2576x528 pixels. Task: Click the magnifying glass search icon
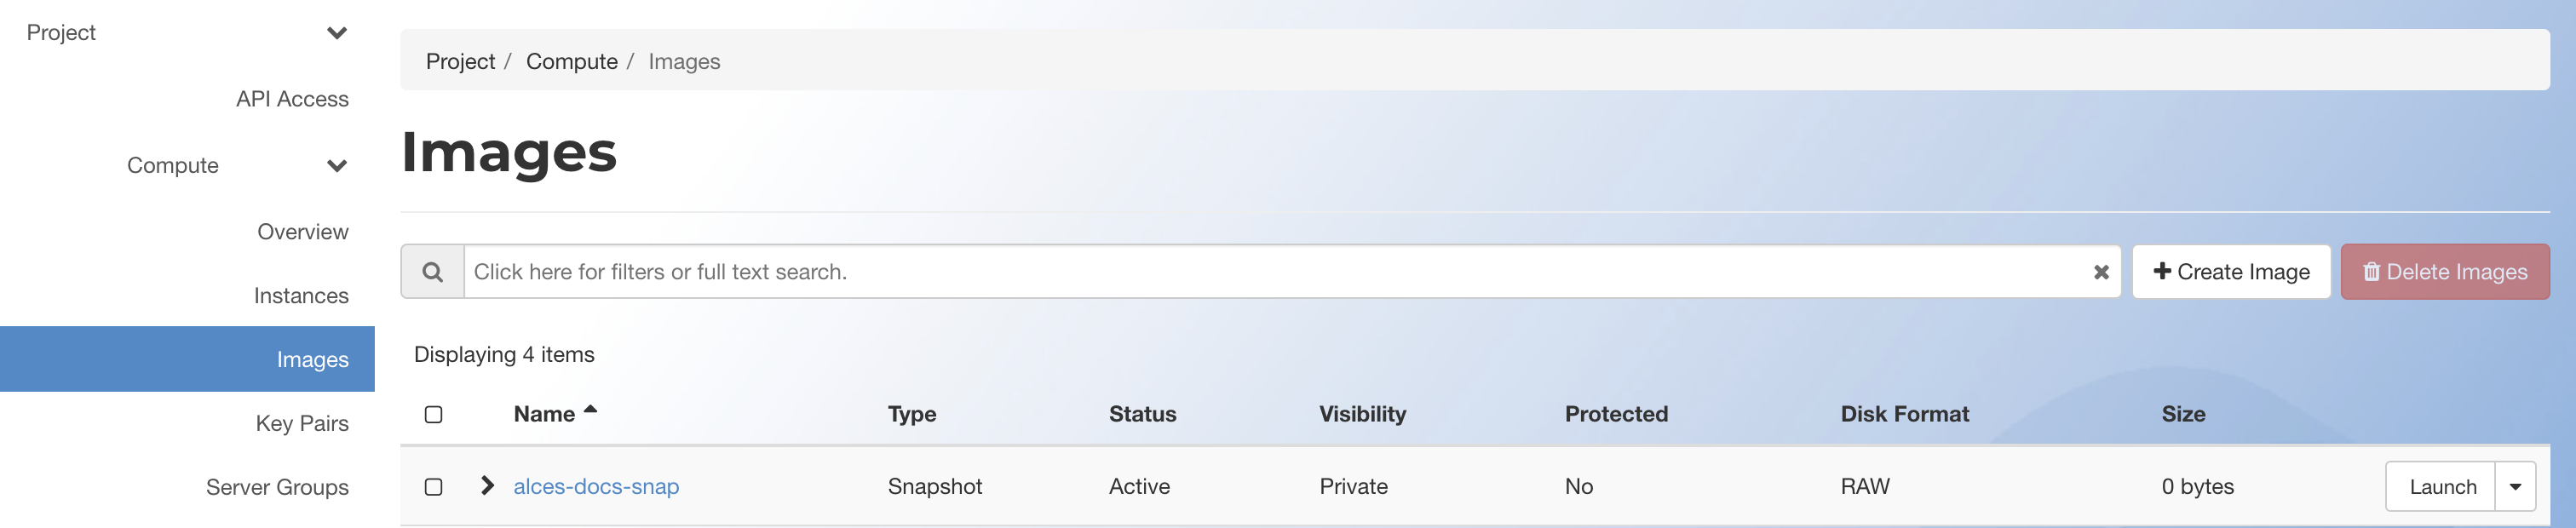[x=432, y=272]
